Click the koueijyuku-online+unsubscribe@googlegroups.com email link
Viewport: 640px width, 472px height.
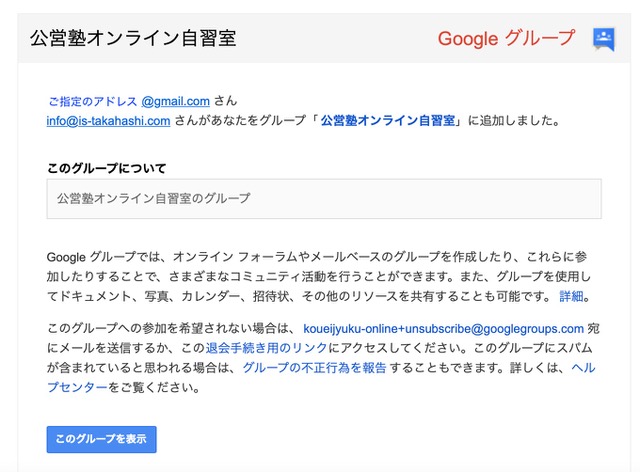(443, 329)
